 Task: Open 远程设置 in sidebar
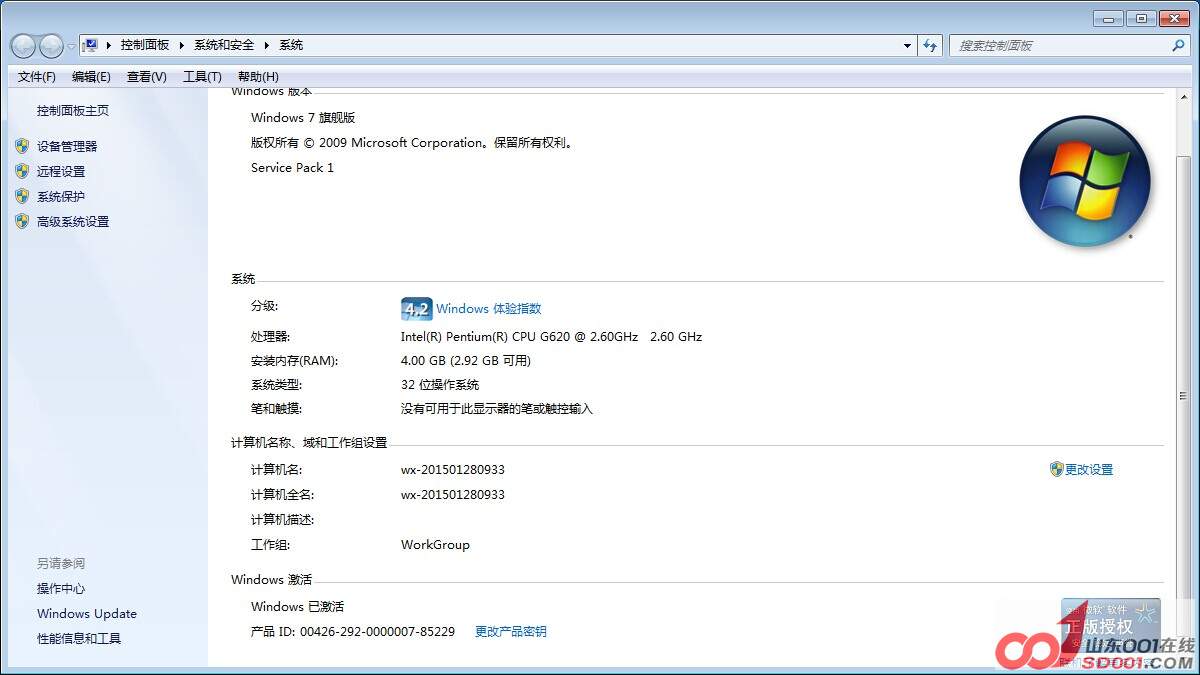point(61,171)
